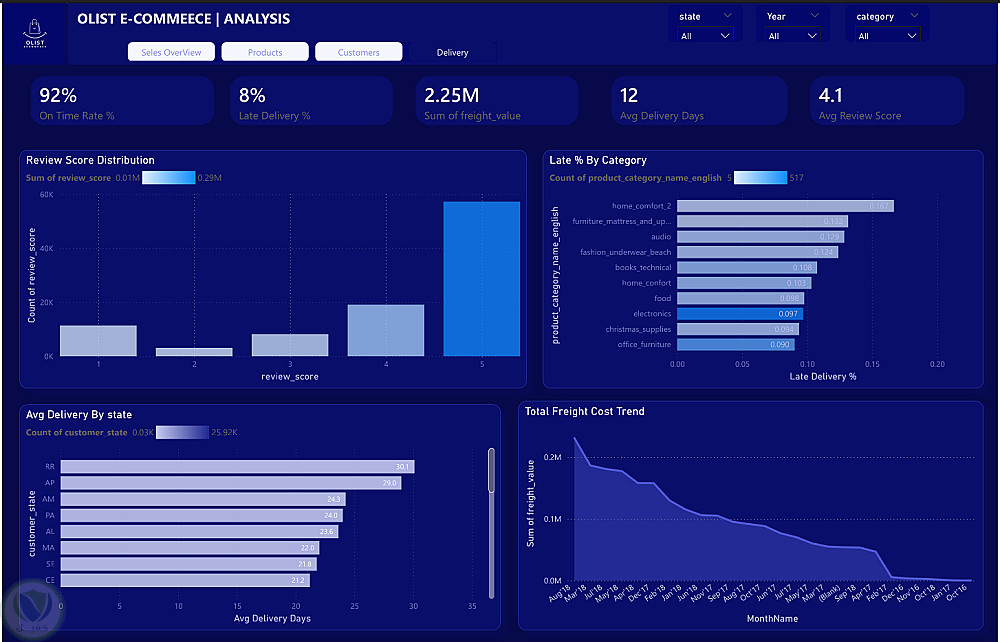Image resolution: width=1000 pixels, height=642 pixels.
Task: Select the Delivery page button
Action: [x=452, y=52]
